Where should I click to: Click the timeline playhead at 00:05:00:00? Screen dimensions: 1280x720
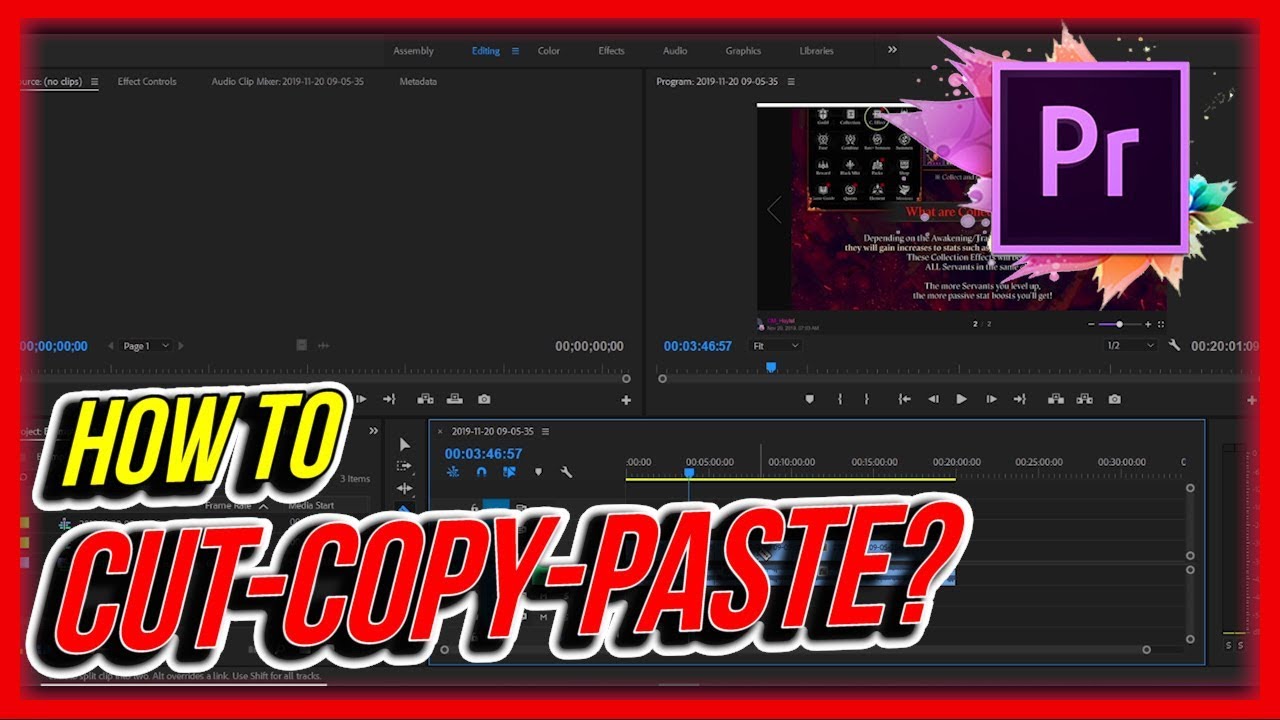coord(689,472)
